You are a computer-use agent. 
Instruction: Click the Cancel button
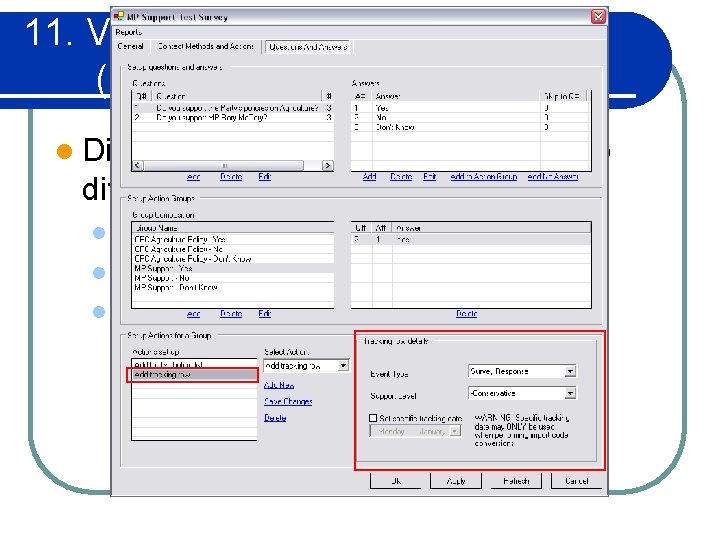577,481
